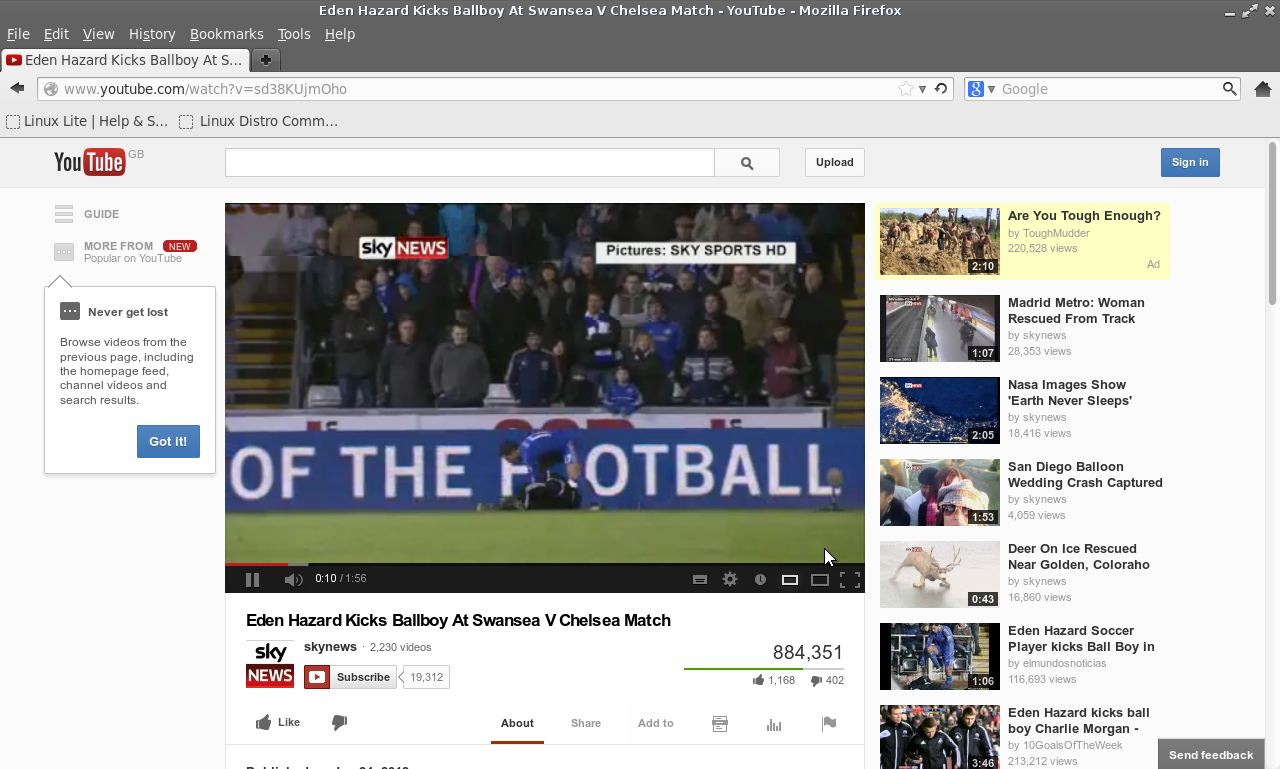This screenshot has height=769, width=1280.
Task: Go to the browser home page
Action: (x=1262, y=89)
